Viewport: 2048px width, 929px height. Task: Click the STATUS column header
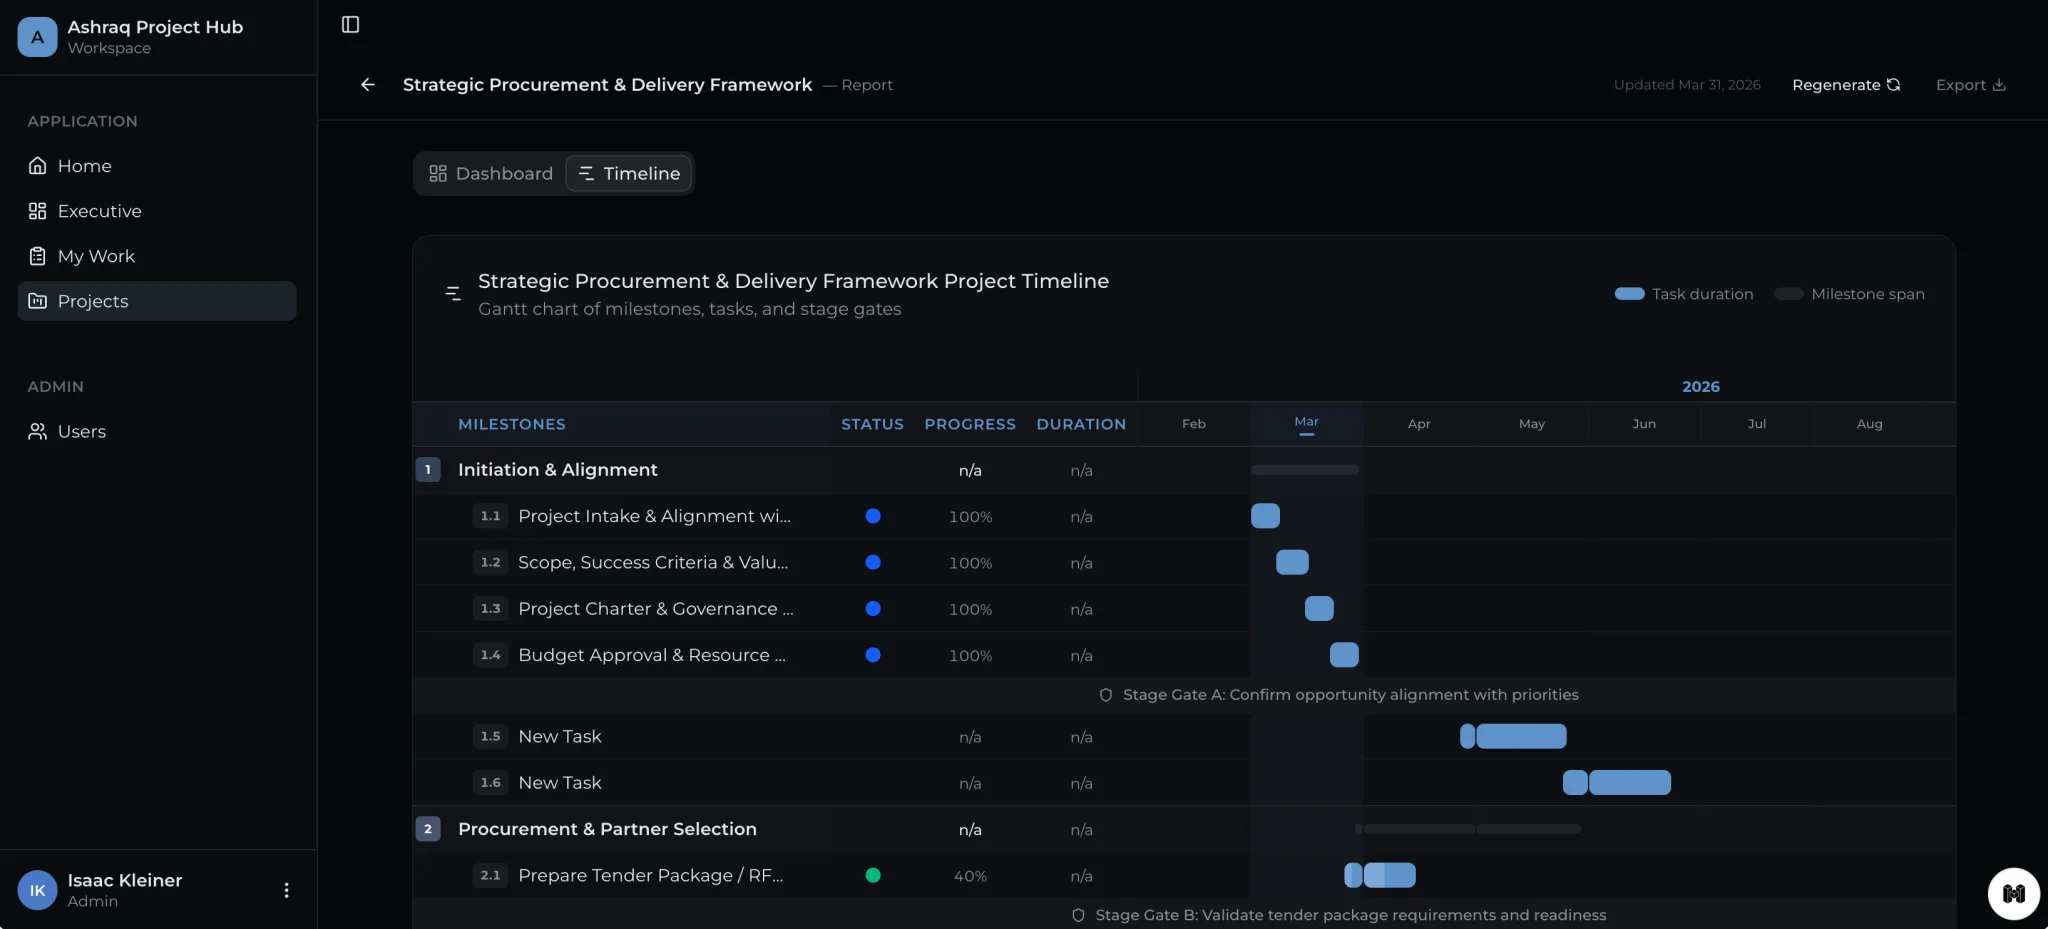pos(872,424)
